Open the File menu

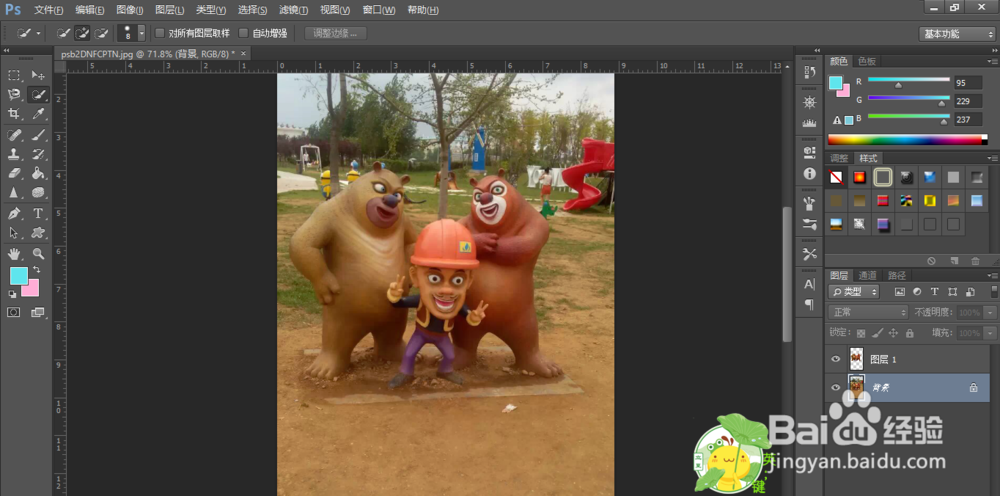(48, 10)
